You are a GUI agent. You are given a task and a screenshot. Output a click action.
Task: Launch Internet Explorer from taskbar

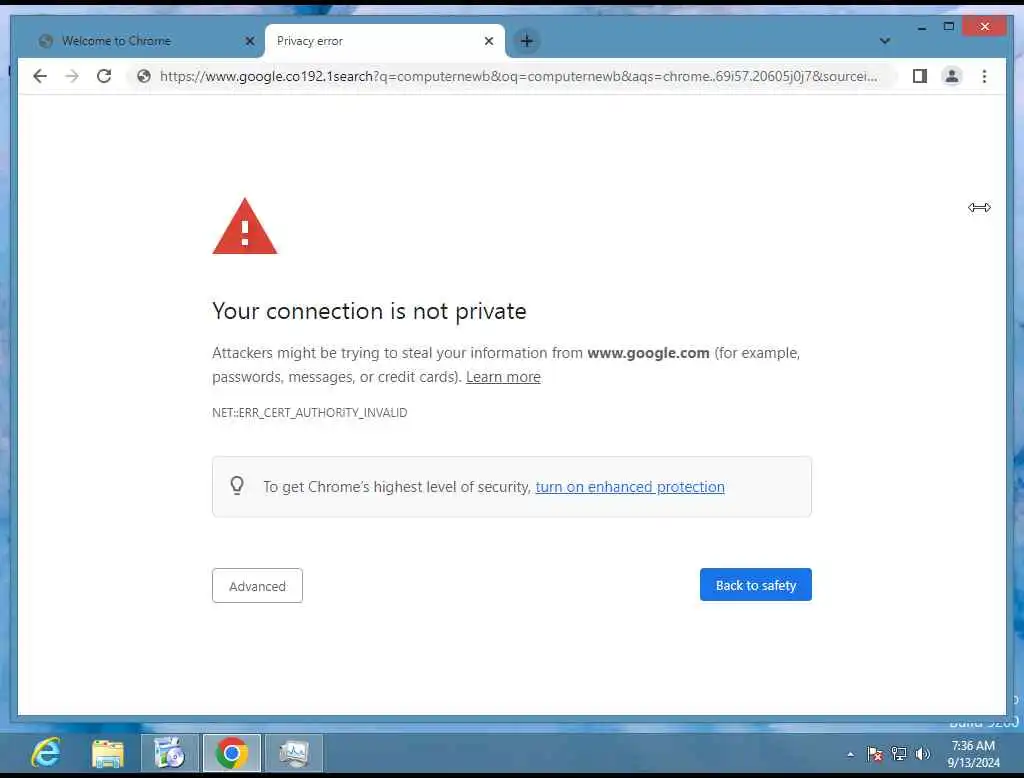46,753
